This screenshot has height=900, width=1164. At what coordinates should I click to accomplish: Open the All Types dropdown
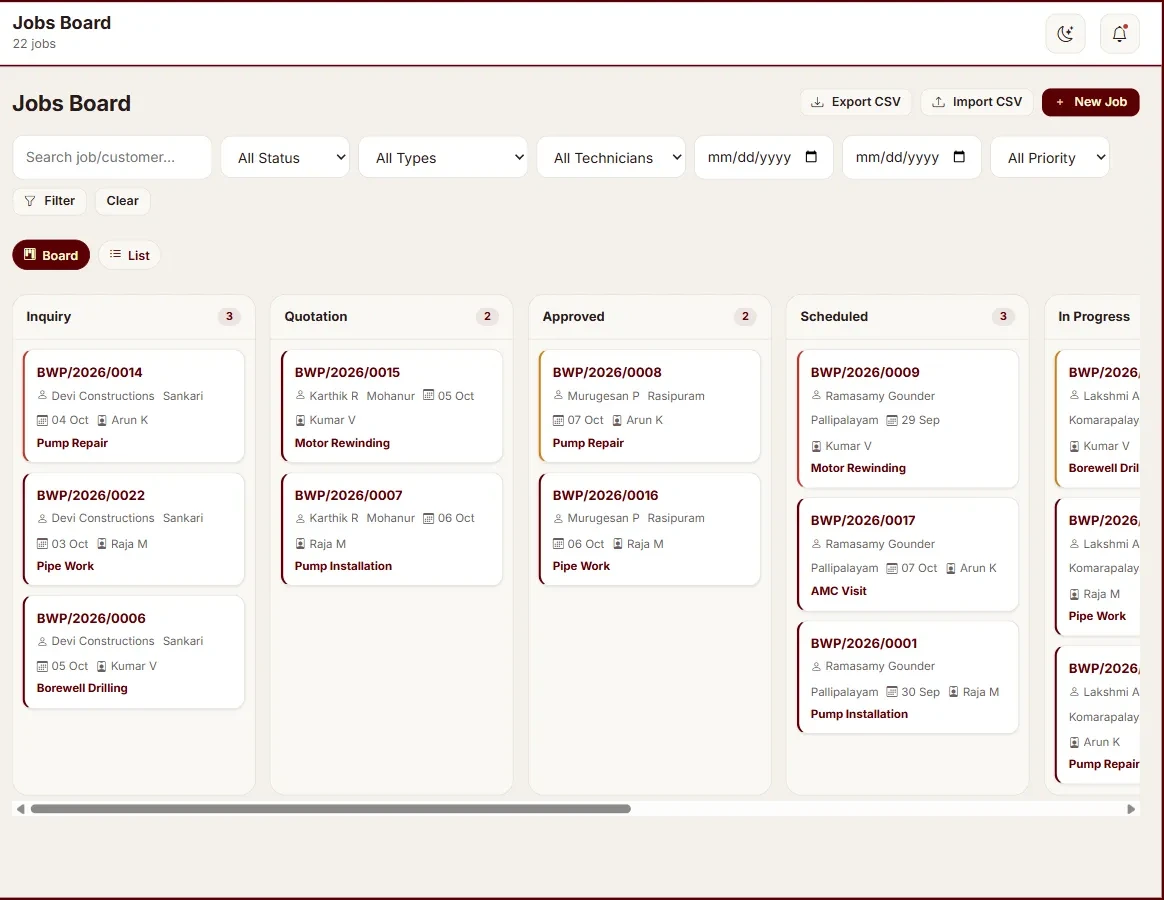(x=443, y=157)
